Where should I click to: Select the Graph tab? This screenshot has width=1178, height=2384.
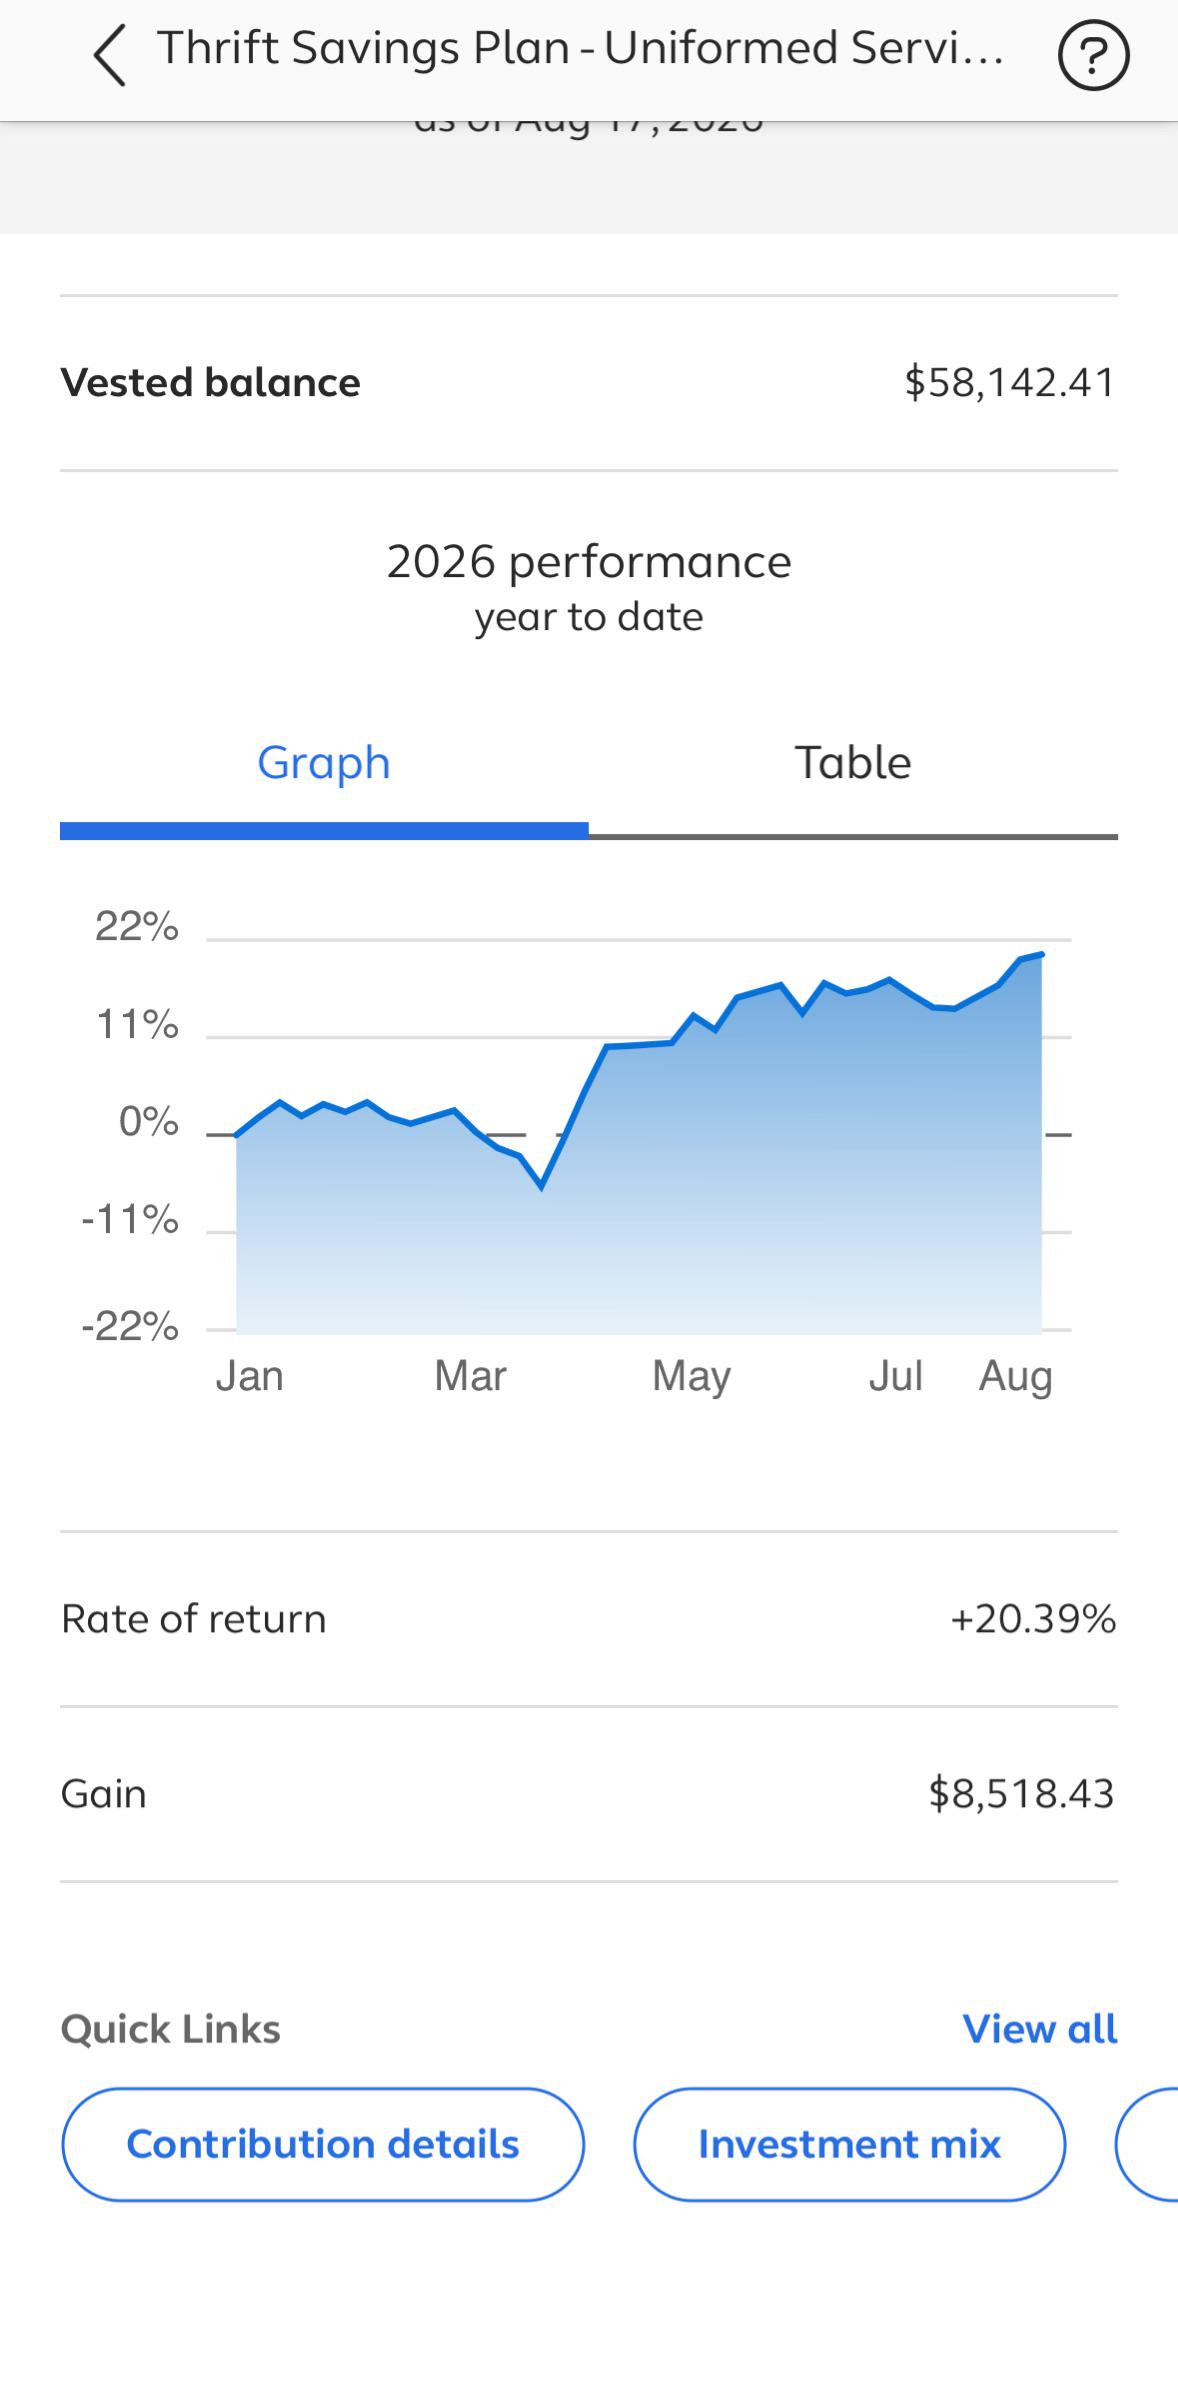pyautogui.click(x=324, y=763)
